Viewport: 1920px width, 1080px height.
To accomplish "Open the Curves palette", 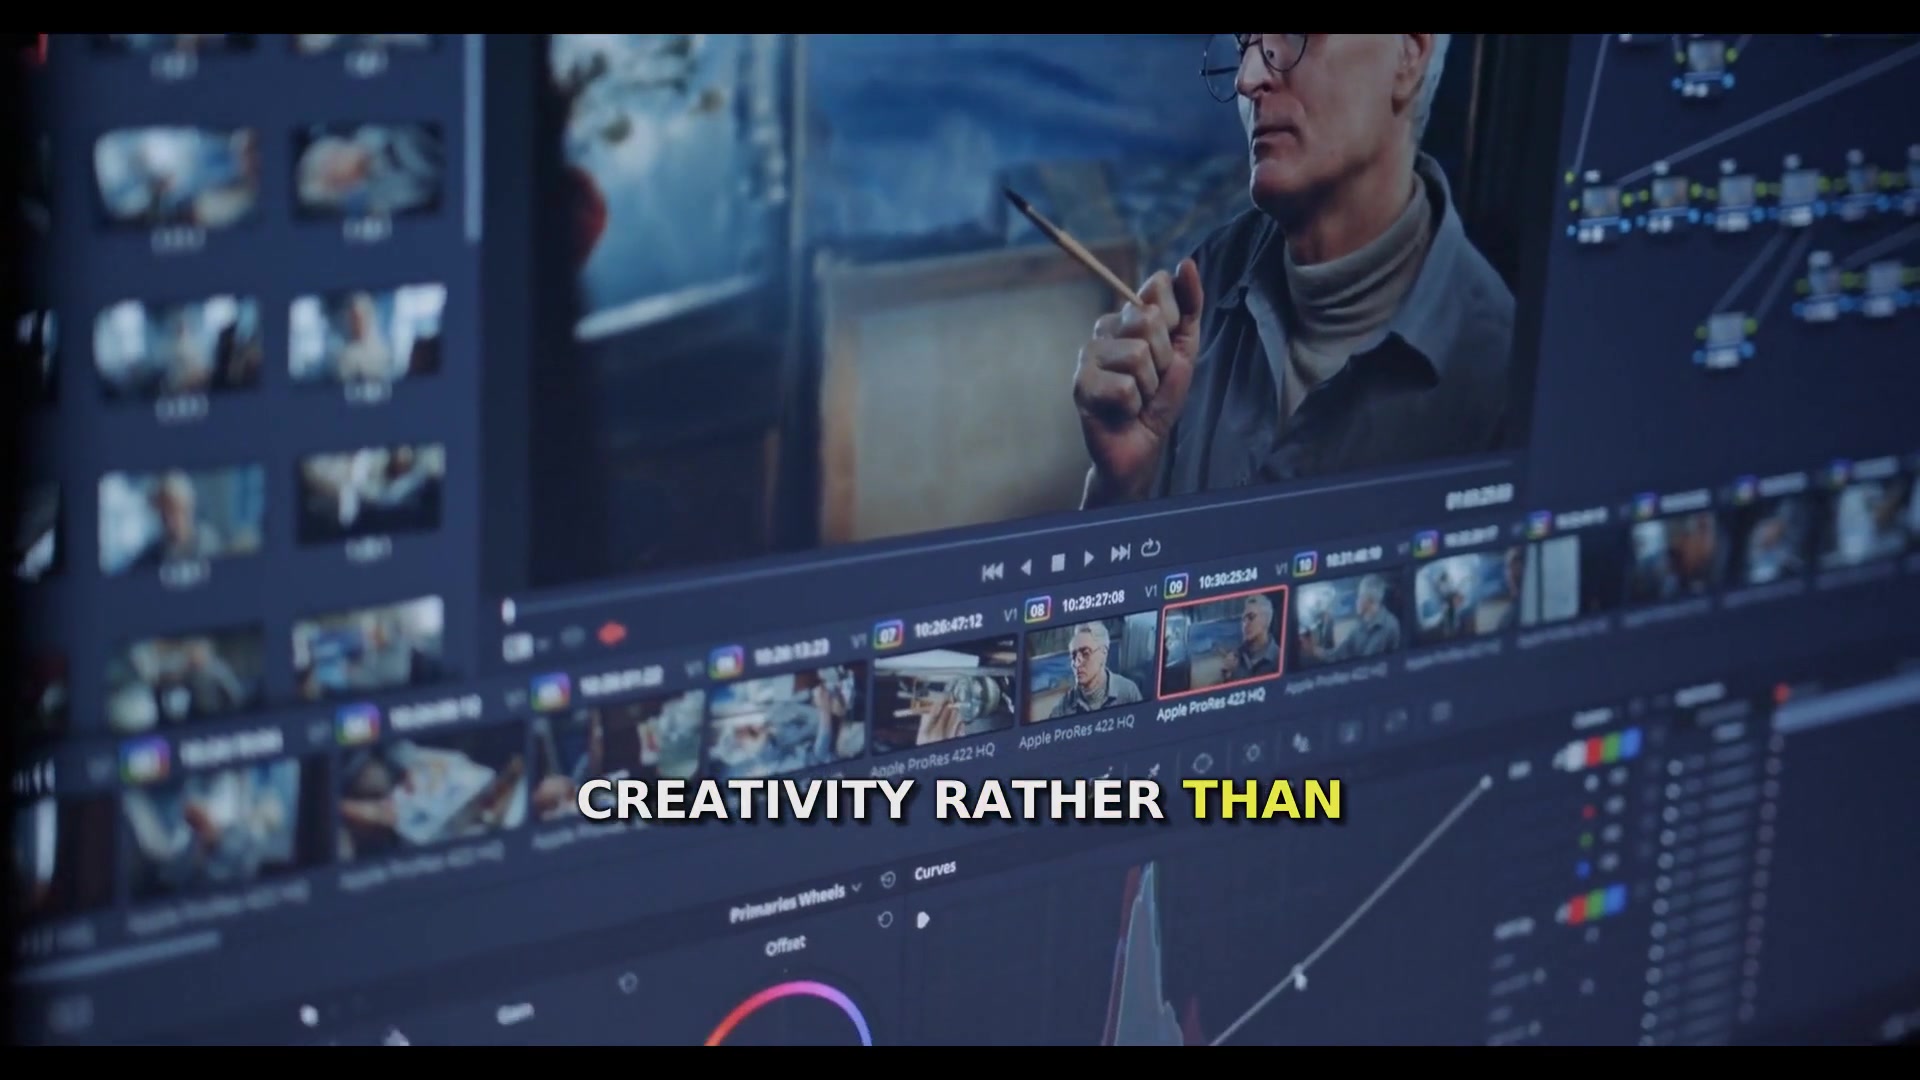I will 935,871.
